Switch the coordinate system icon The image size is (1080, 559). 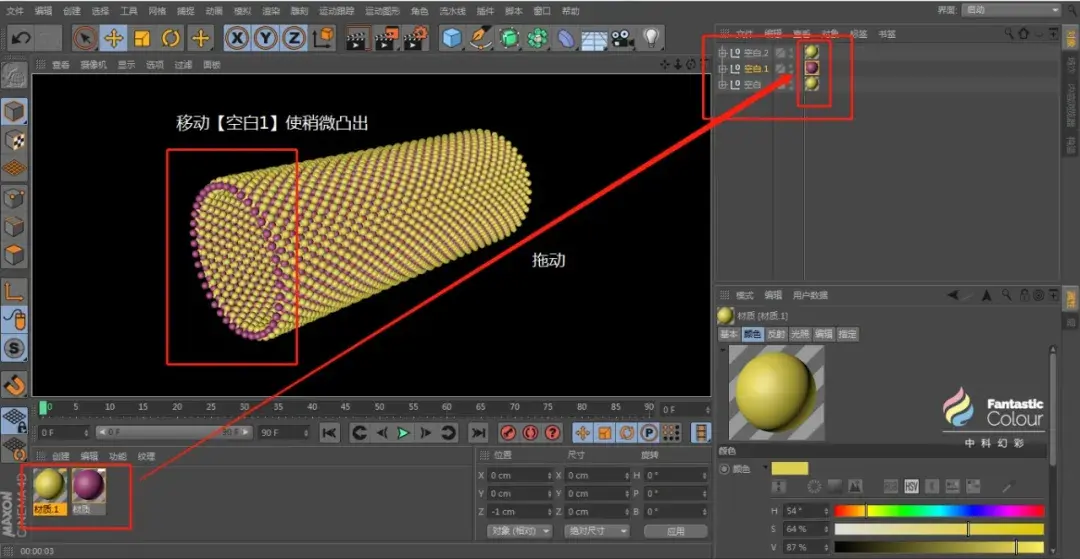[x=324, y=38]
